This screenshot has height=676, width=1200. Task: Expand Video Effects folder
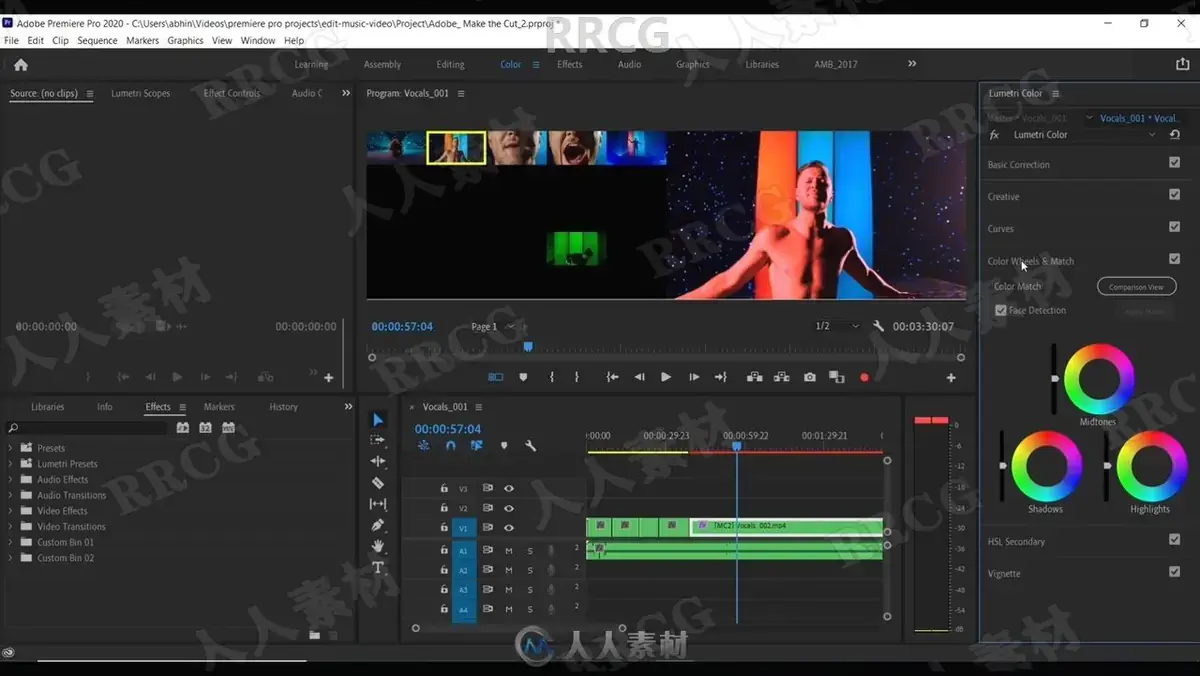[x=11, y=511]
